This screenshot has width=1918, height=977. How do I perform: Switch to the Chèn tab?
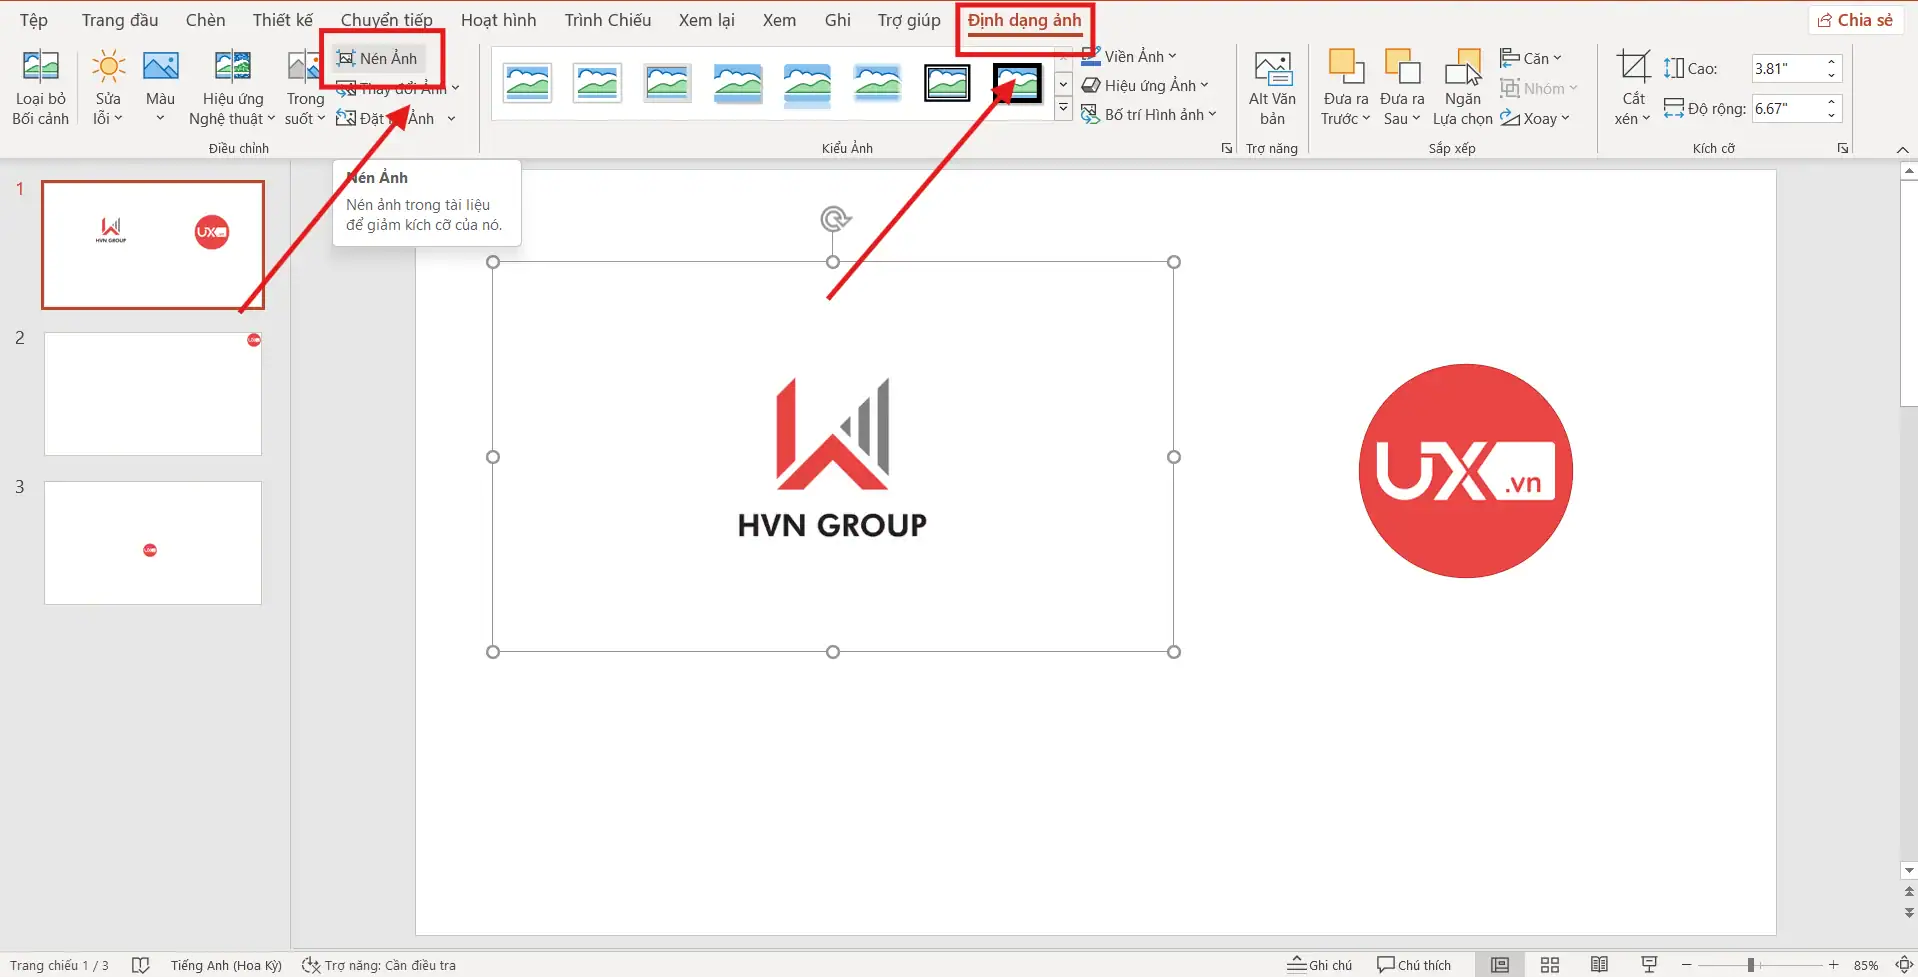pos(205,20)
